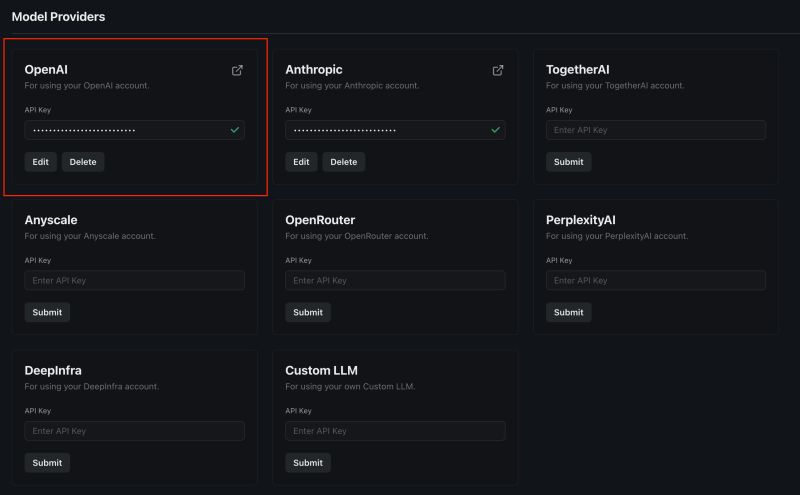Image resolution: width=800 pixels, height=495 pixels.
Task: Edit the OpenAI API key
Action: click(40, 162)
